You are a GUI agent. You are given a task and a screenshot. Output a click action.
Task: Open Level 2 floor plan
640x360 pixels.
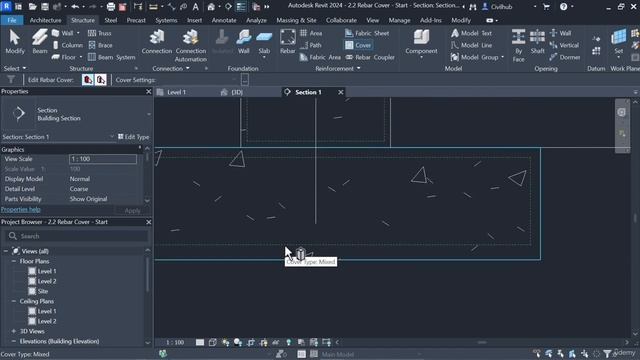(47, 281)
